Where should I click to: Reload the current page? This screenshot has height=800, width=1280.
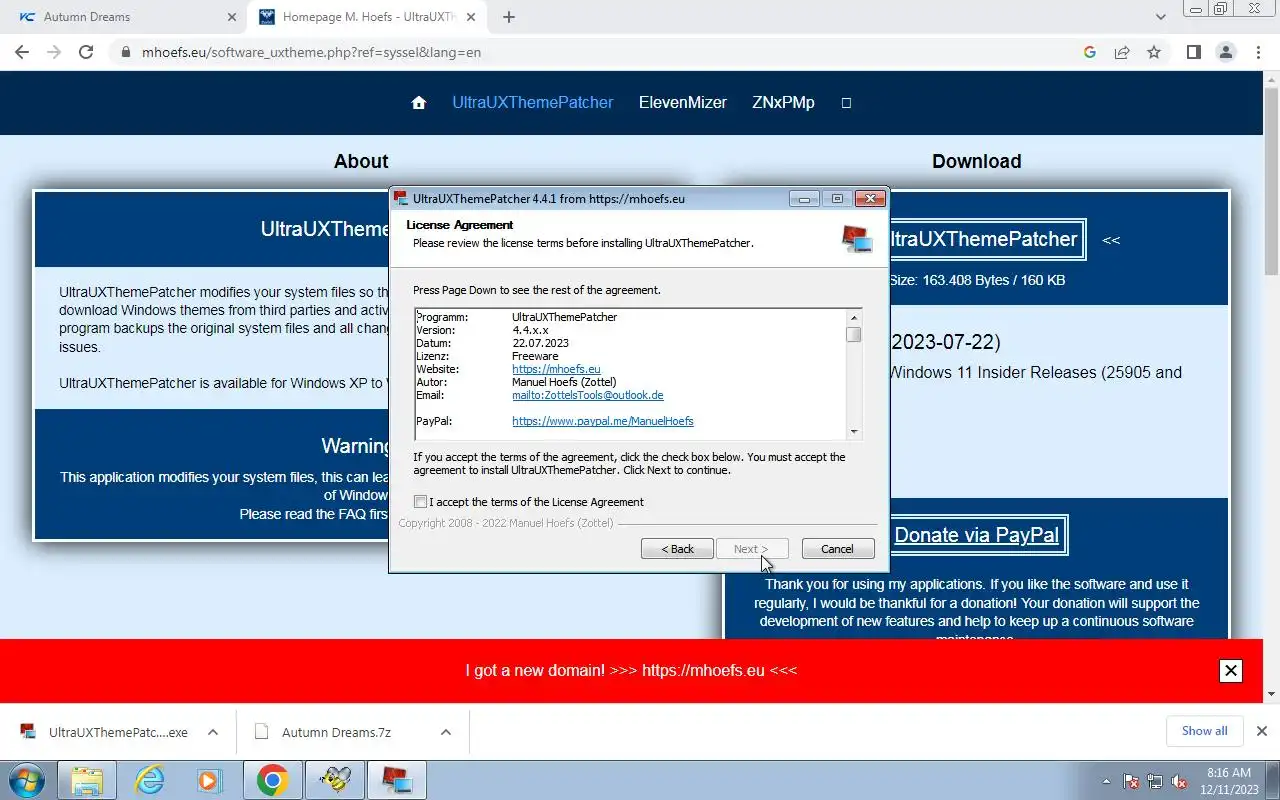(86, 52)
